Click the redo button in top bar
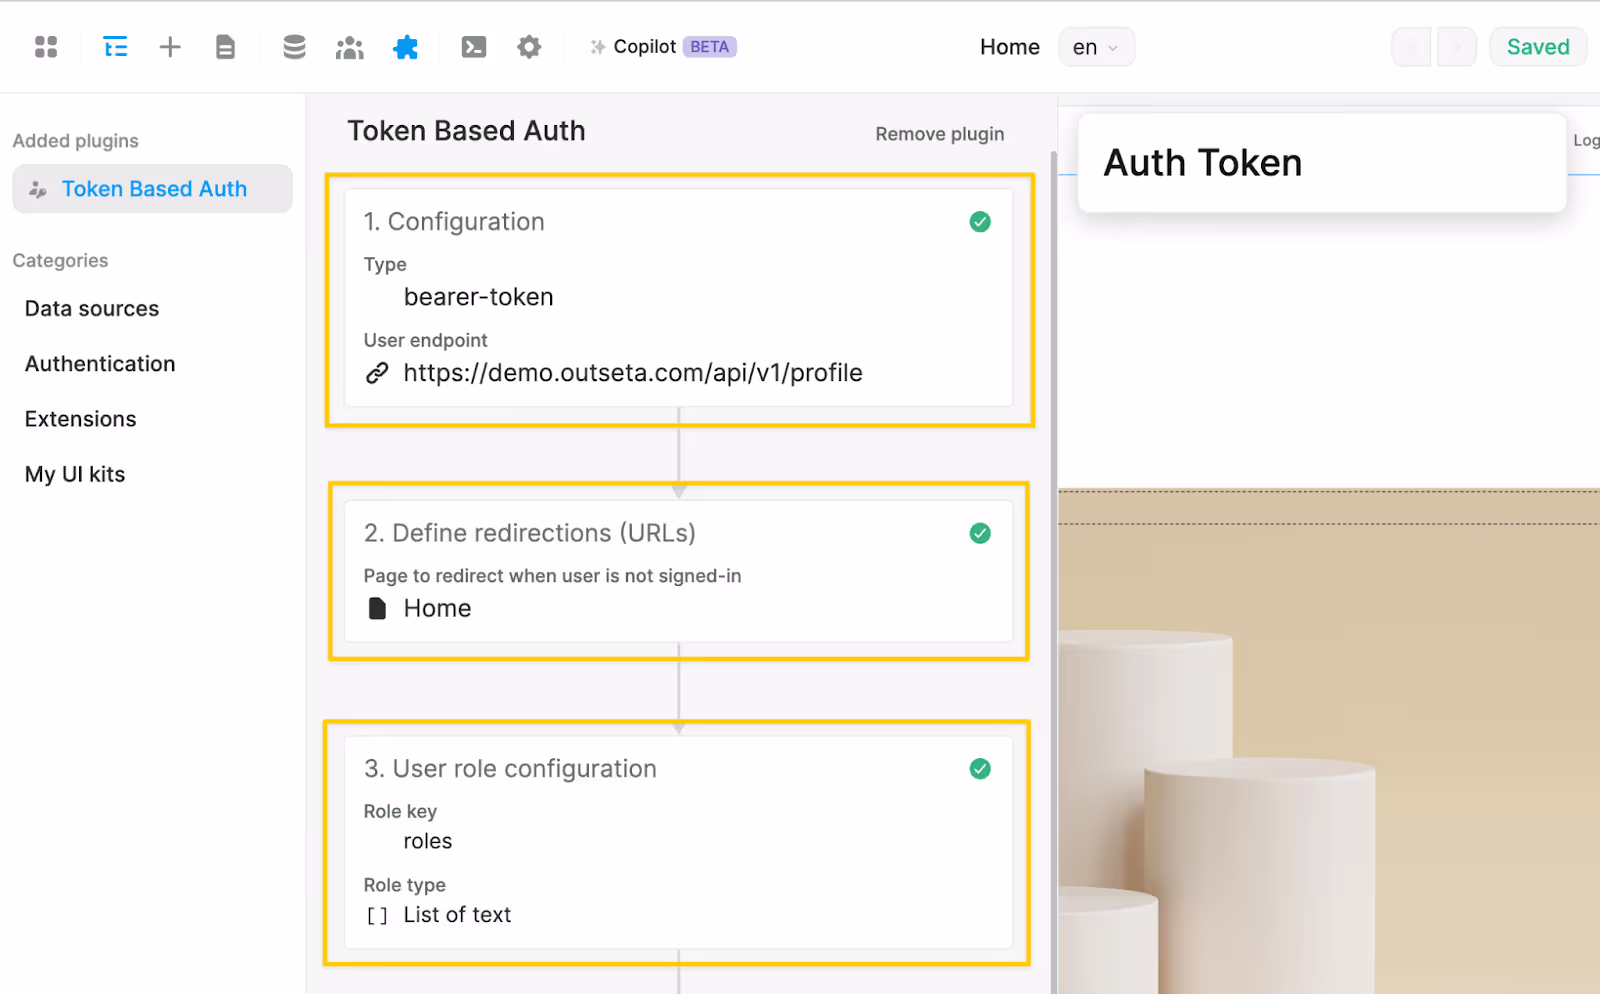Screen dimensions: 1600x994 point(1457,47)
